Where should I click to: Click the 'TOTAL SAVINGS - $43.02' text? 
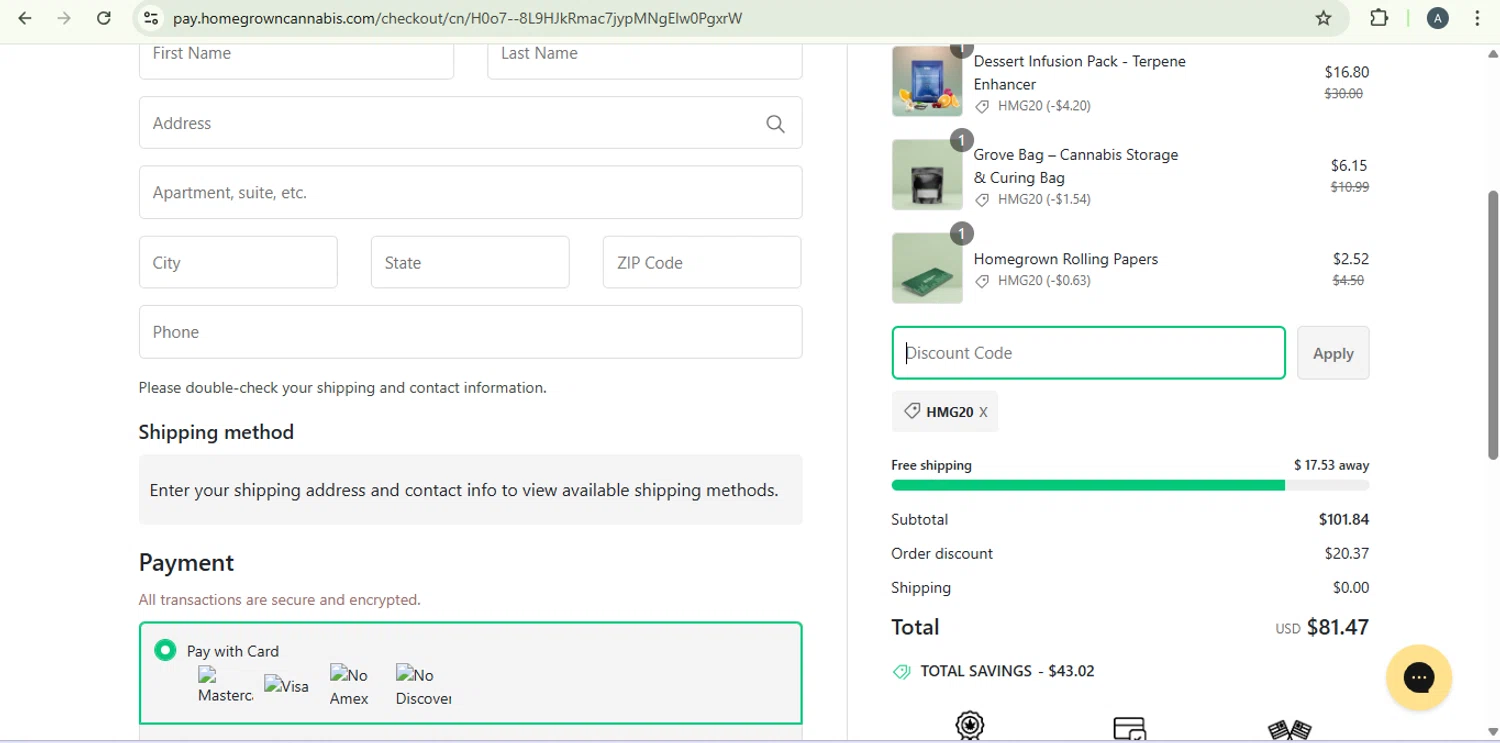[1007, 671]
